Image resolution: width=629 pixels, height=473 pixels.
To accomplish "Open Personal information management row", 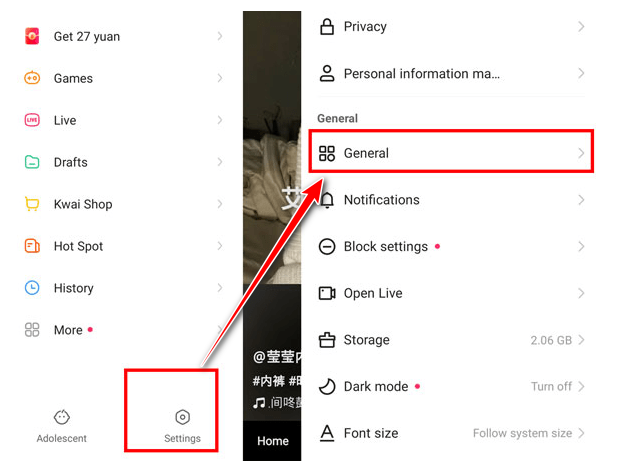I will 451,73.
